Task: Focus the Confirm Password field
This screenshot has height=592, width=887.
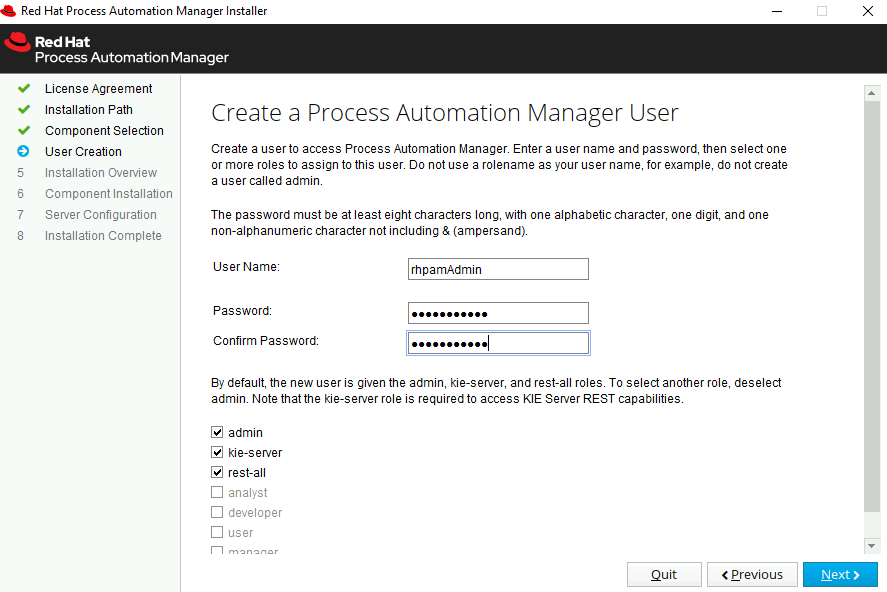Action: (x=498, y=343)
